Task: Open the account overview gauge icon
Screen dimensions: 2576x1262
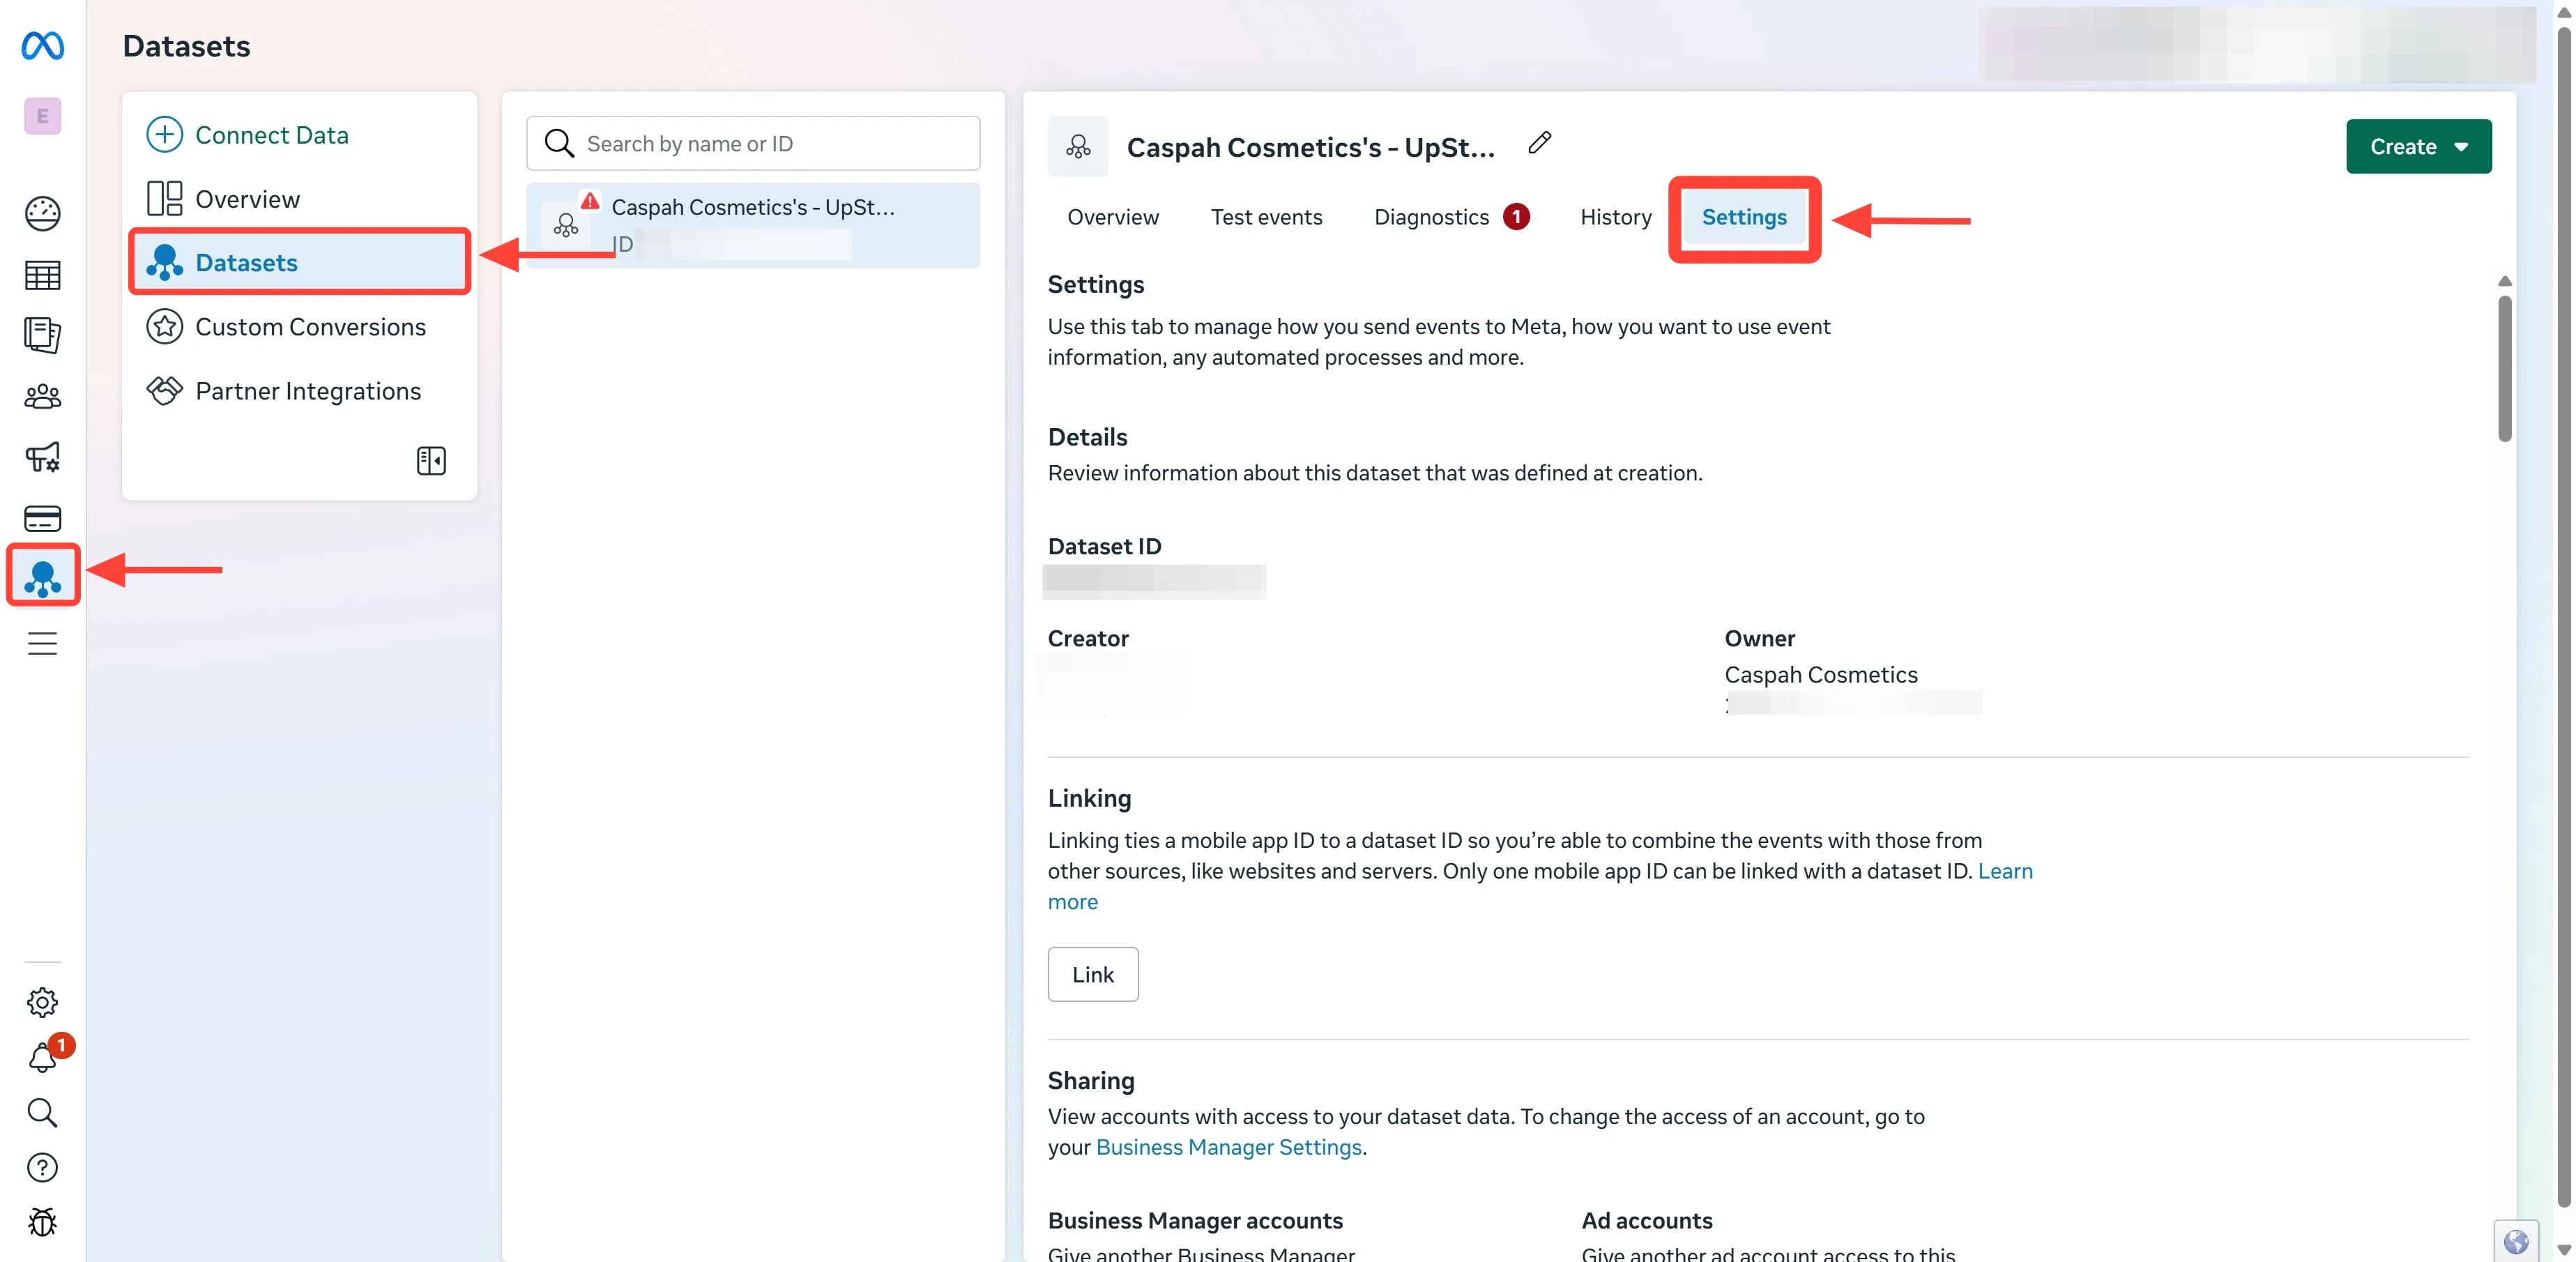Action: [42, 213]
